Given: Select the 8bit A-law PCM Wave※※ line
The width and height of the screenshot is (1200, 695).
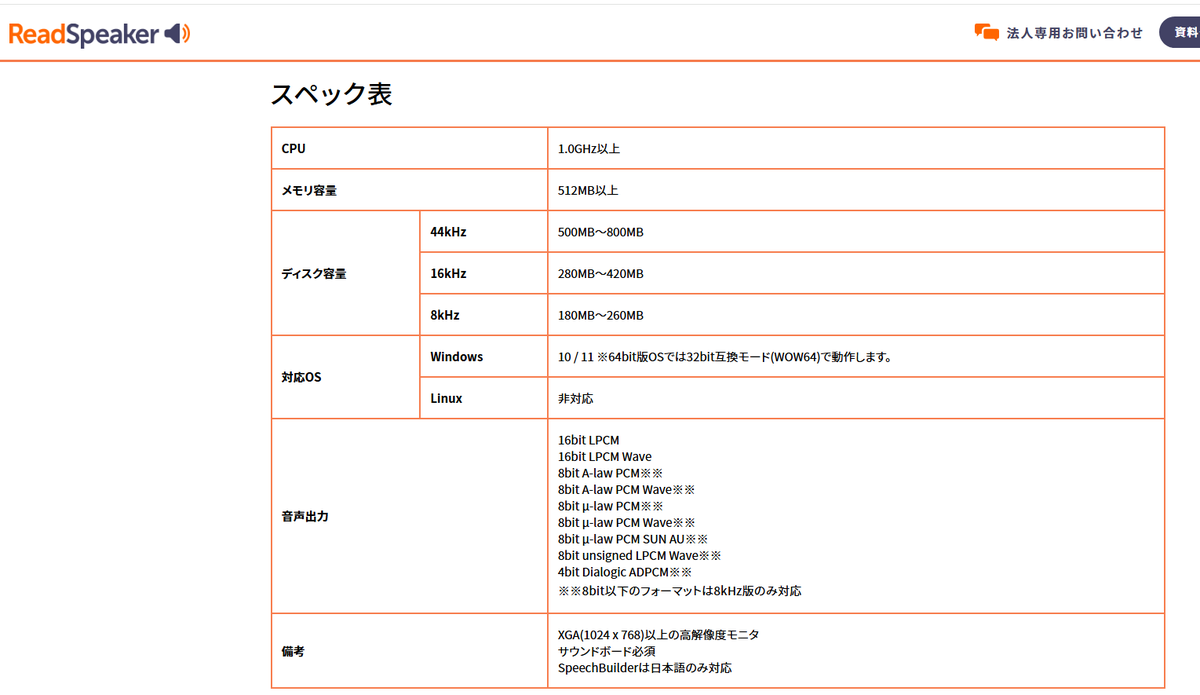Looking at the screenshot, I should point(626,490).
